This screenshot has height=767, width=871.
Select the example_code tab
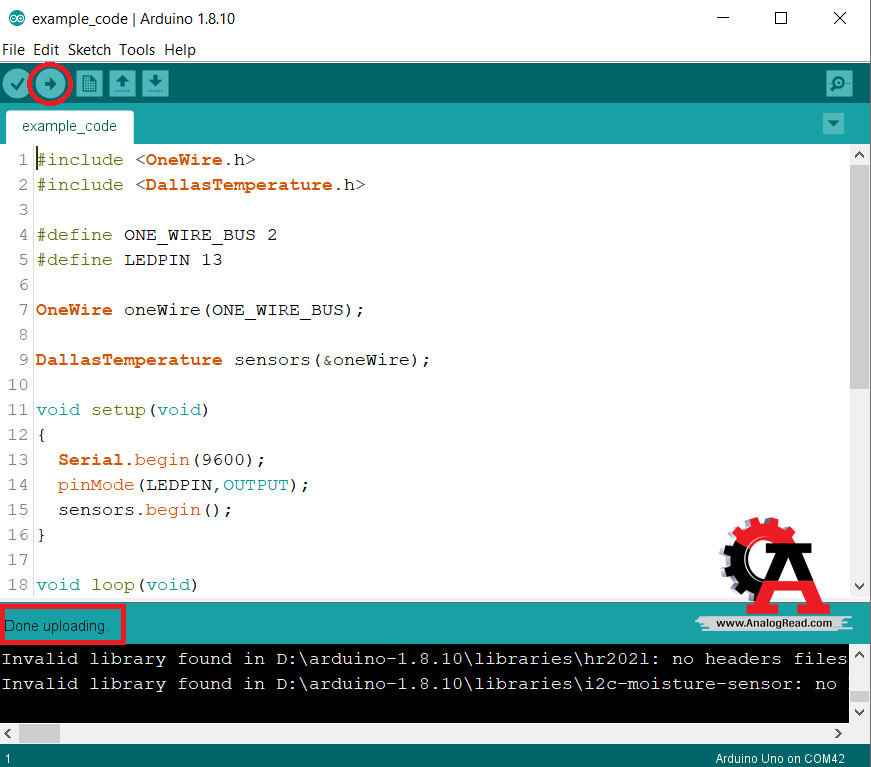(x=69, y=127)
